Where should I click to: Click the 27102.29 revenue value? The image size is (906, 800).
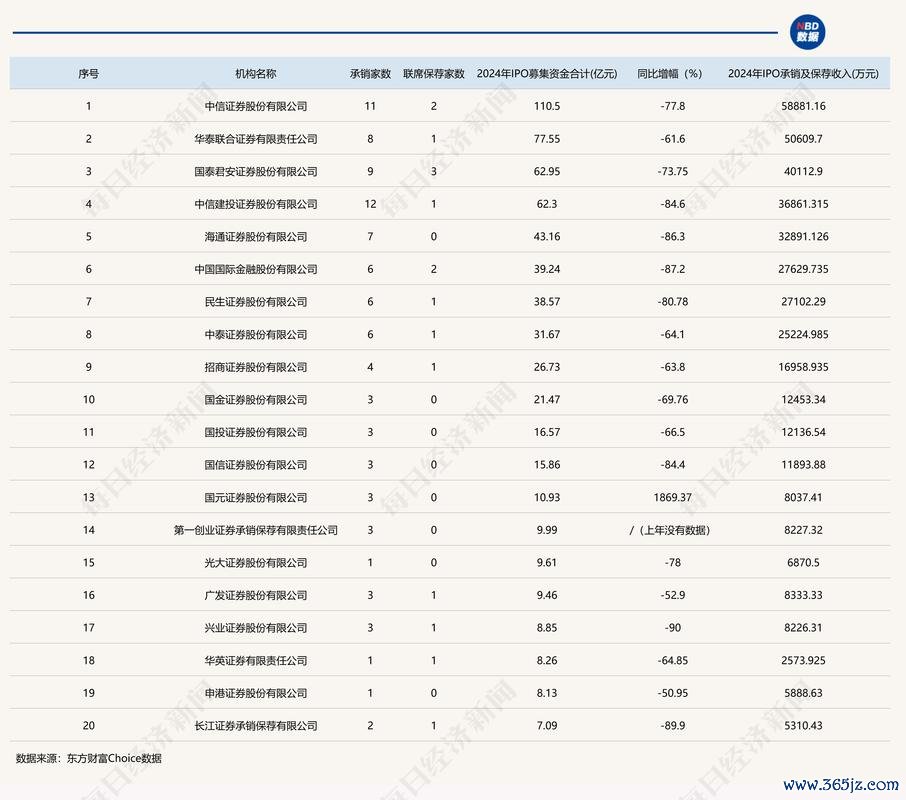pos(803,302)
